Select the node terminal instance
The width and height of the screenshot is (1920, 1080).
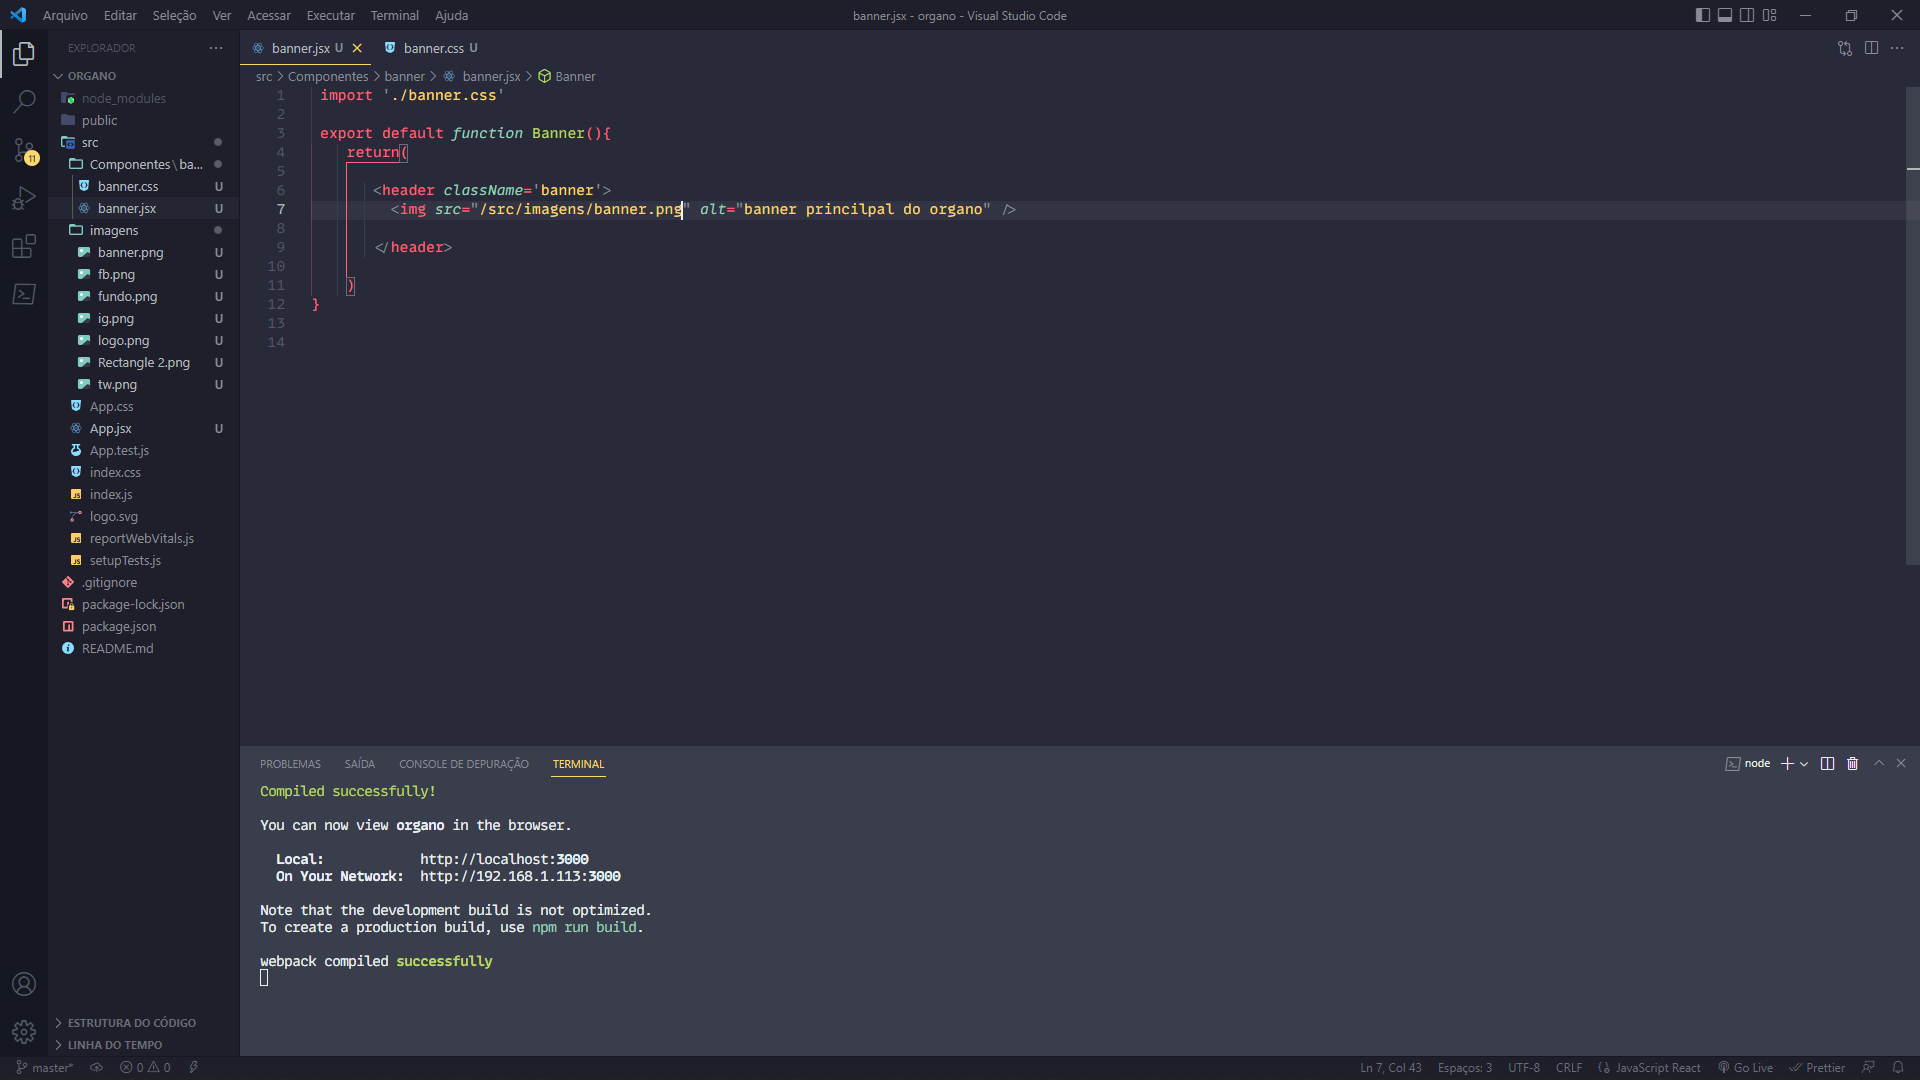[x=1748, y=764]
